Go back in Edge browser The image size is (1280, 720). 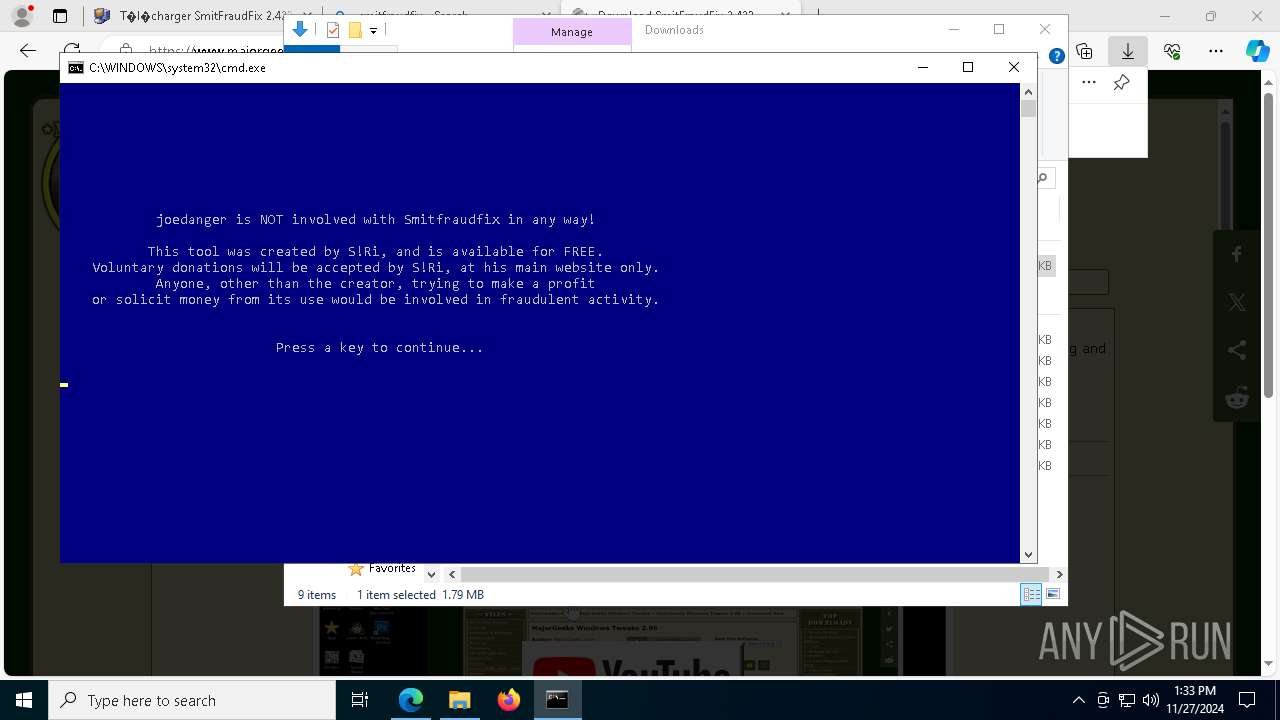click(x=28, y=50)
